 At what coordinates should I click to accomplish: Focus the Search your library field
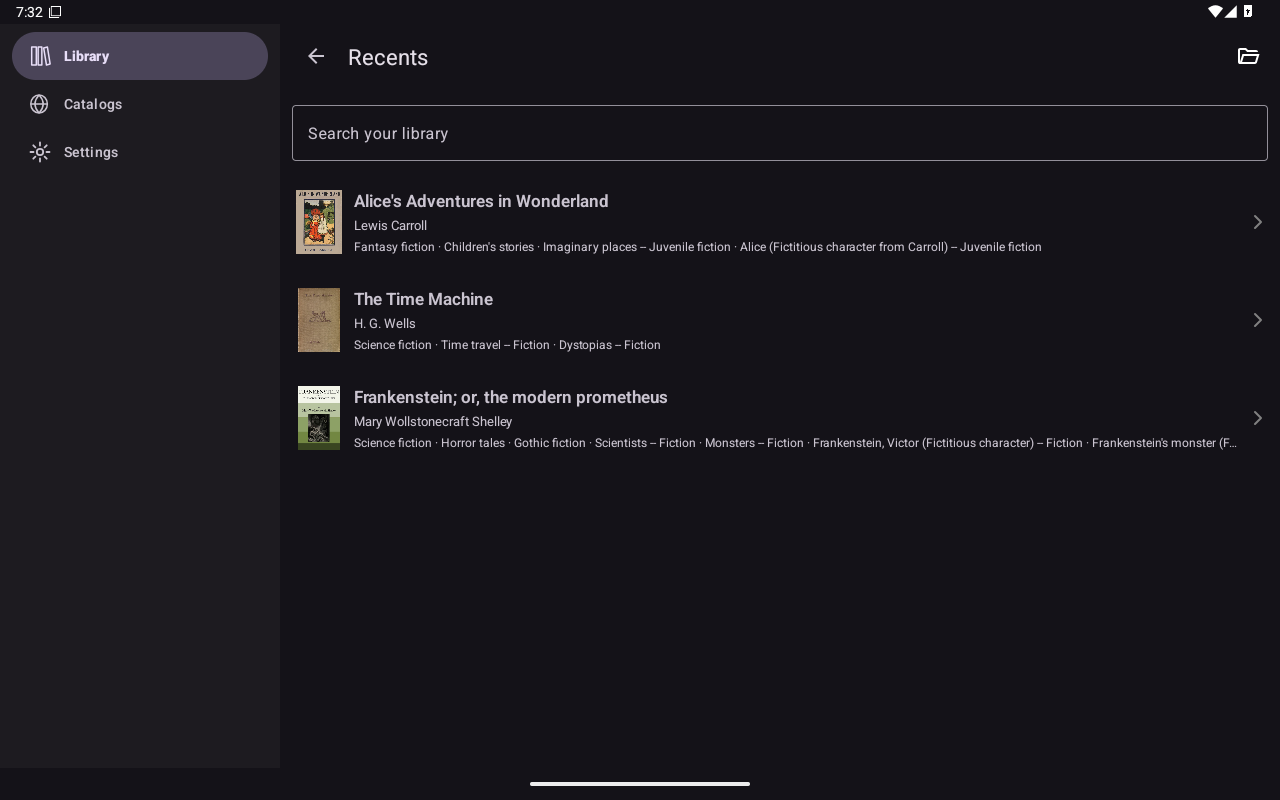[780, 133]
